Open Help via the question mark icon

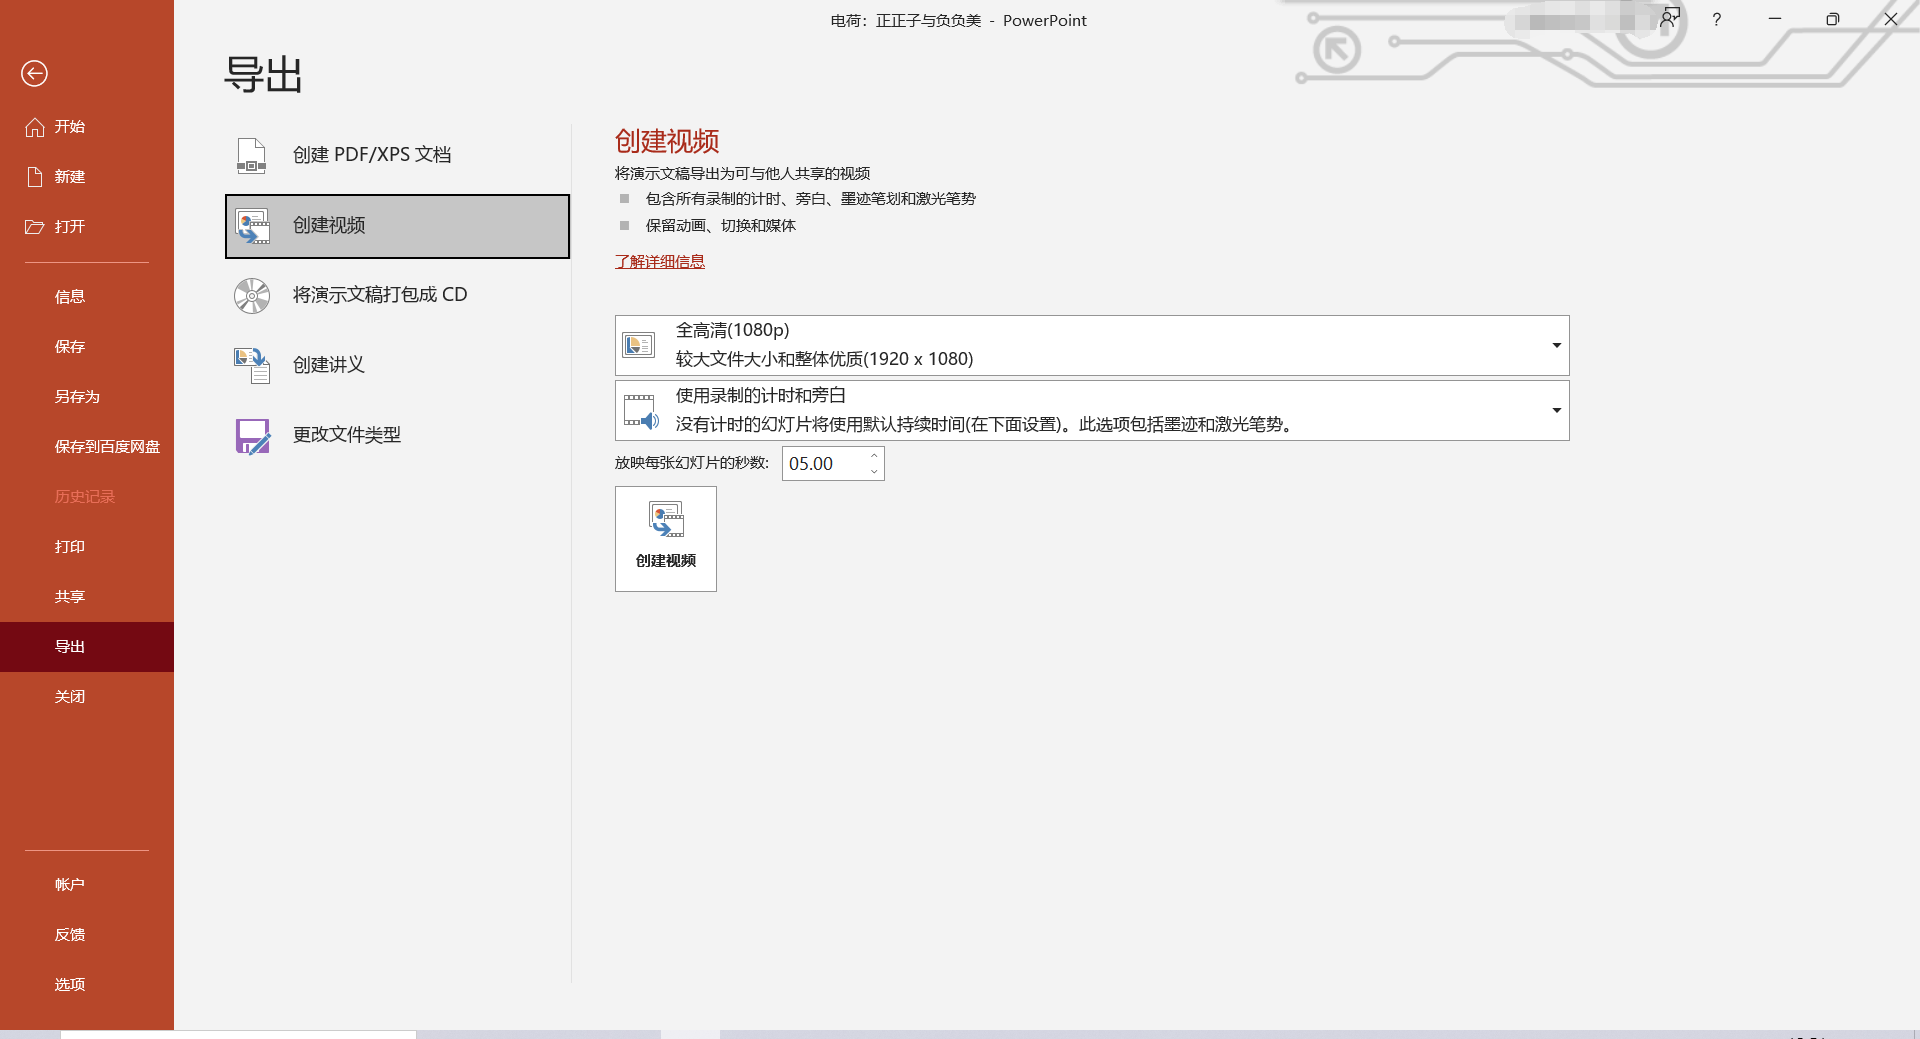coord(1716,19)
